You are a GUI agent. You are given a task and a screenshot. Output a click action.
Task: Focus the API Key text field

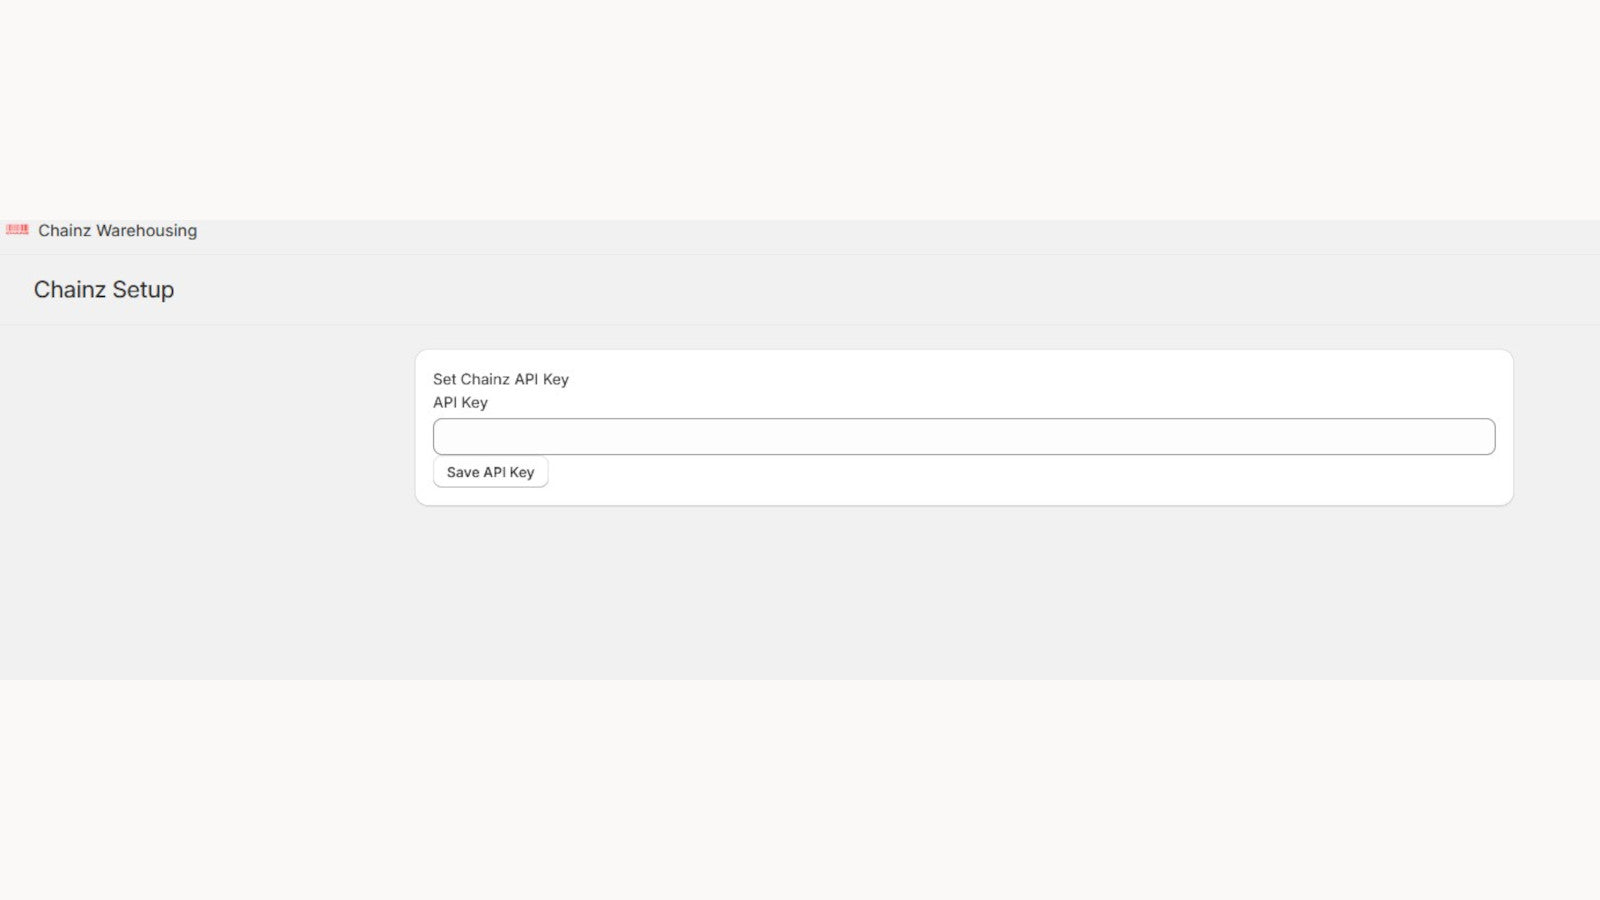tap(963, 437)
